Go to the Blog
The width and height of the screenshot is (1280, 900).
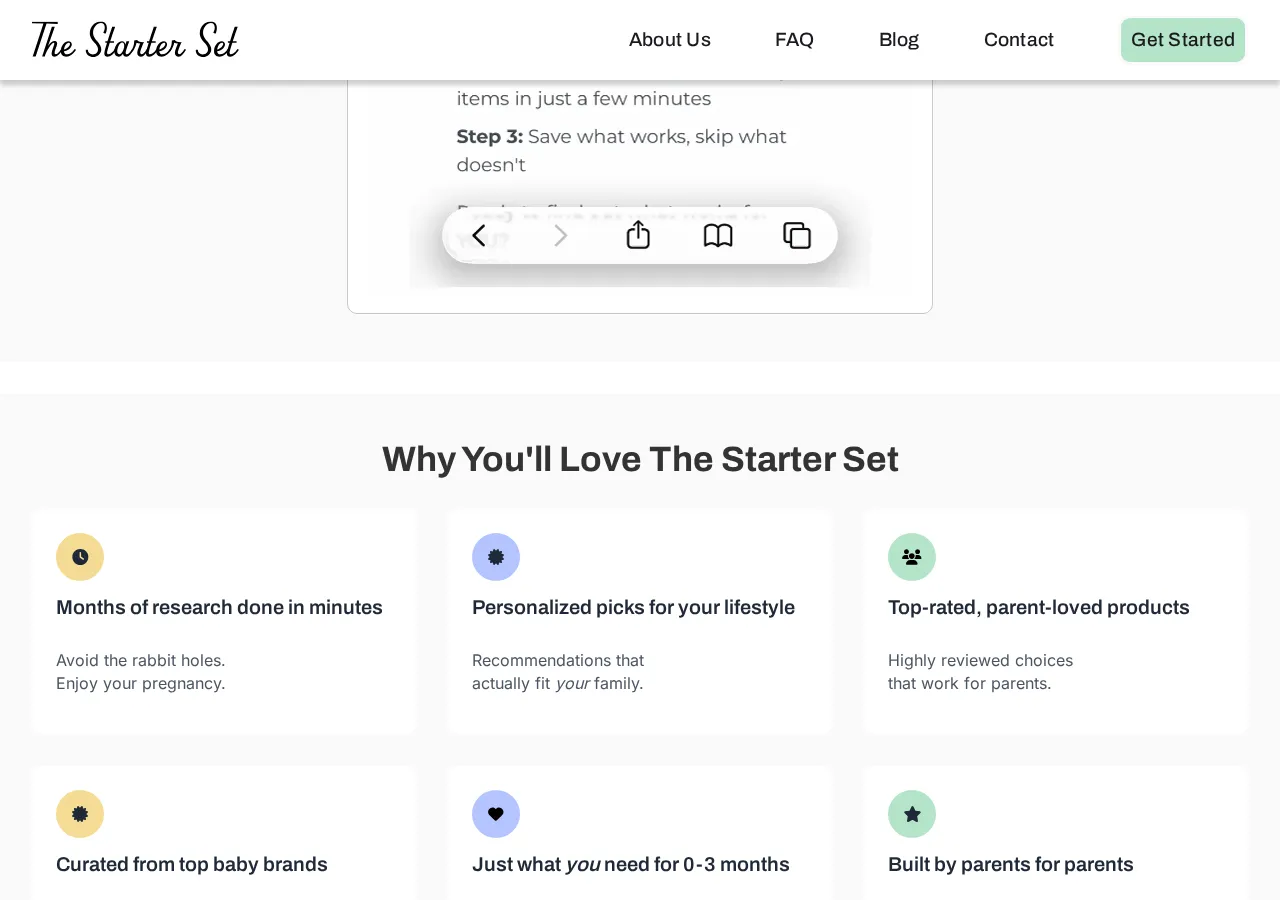coord(898,39)
